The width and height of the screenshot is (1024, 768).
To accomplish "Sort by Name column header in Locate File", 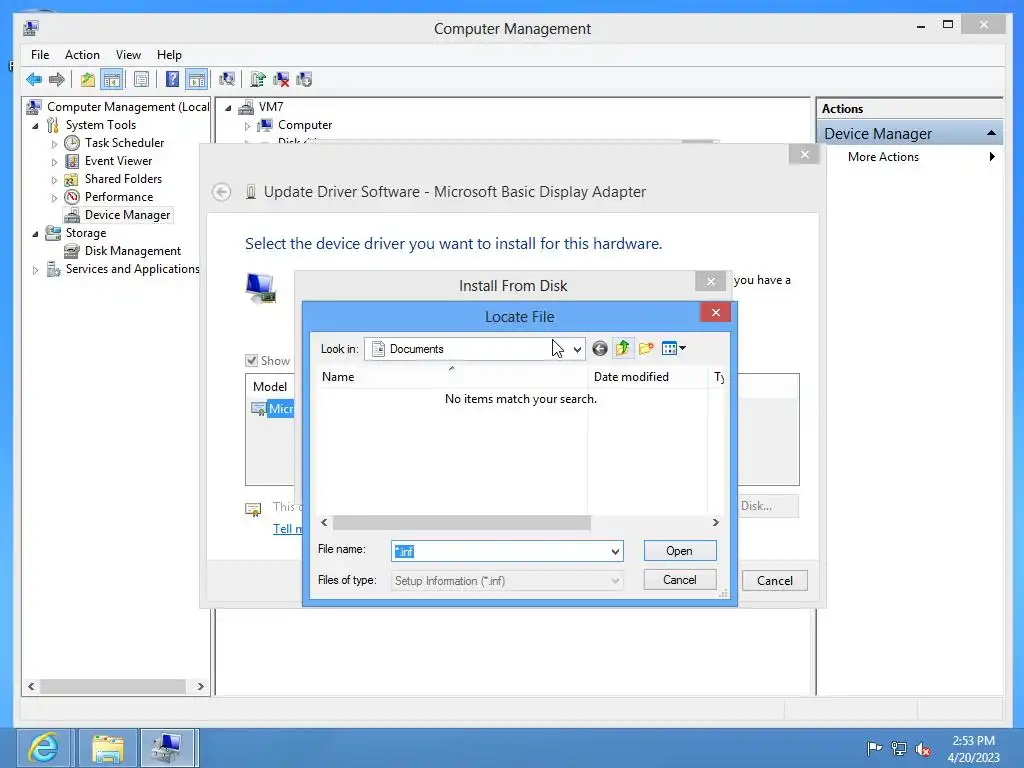I will click(x=451, y=377).
